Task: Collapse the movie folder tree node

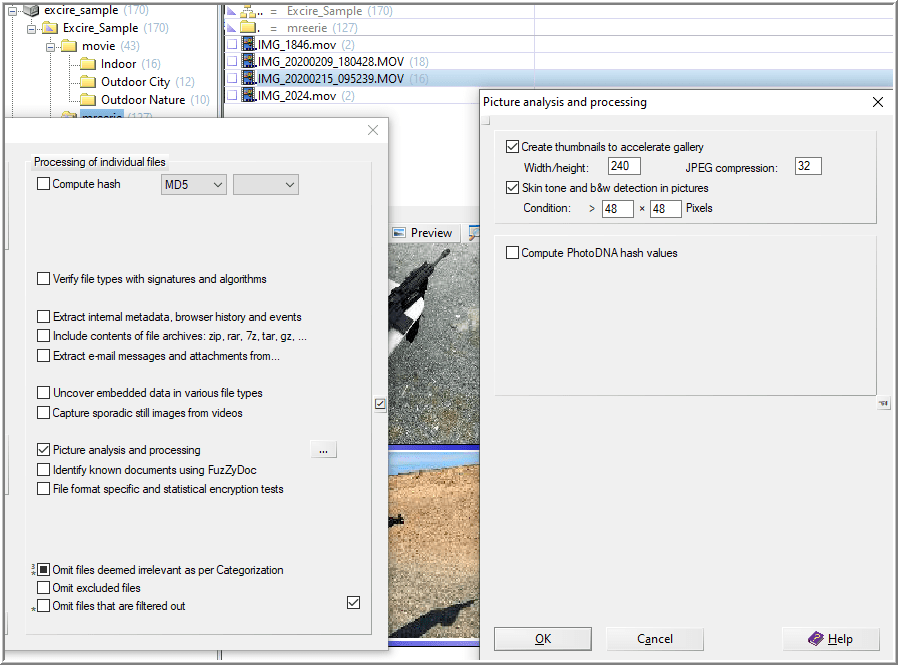Action: click(x=49, y=46)
